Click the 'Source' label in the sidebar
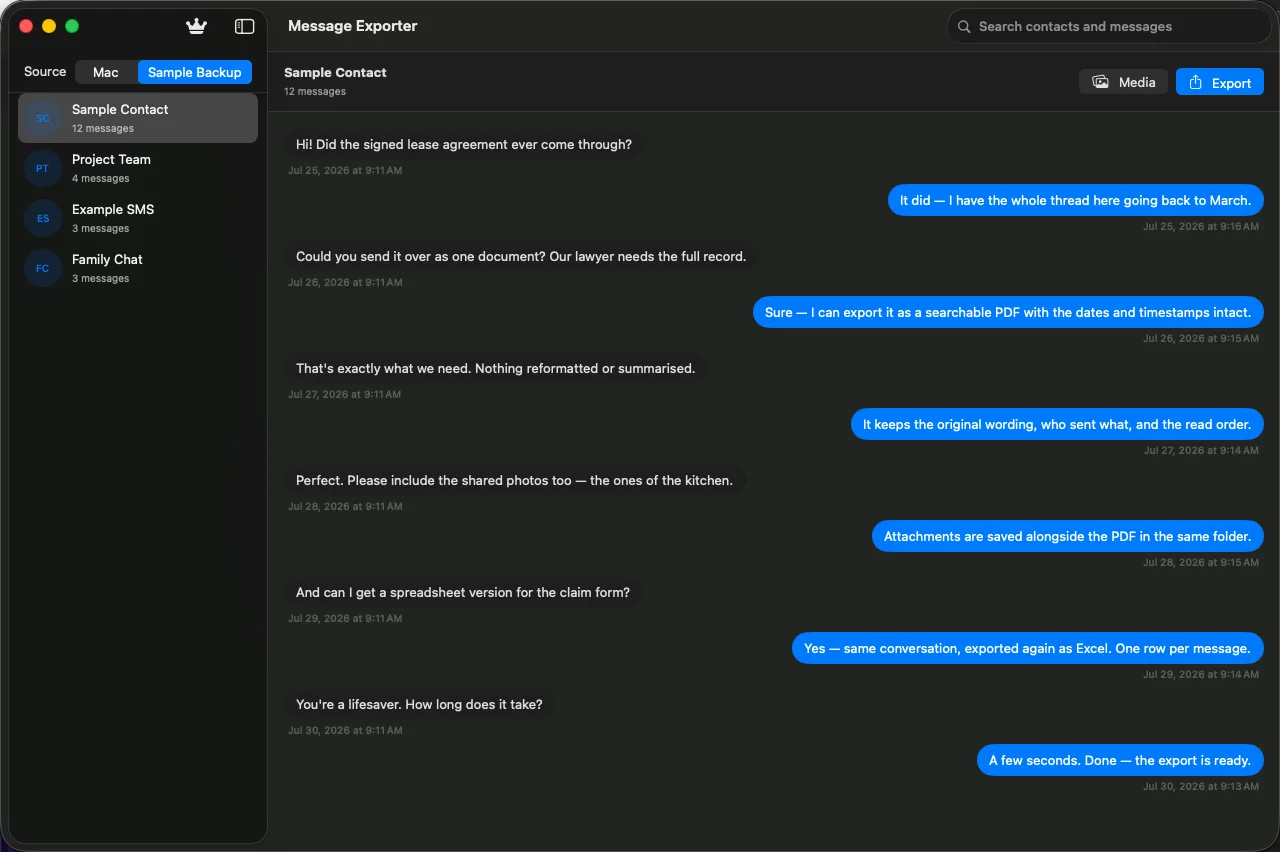1280x852 pixels. (45, 72)
